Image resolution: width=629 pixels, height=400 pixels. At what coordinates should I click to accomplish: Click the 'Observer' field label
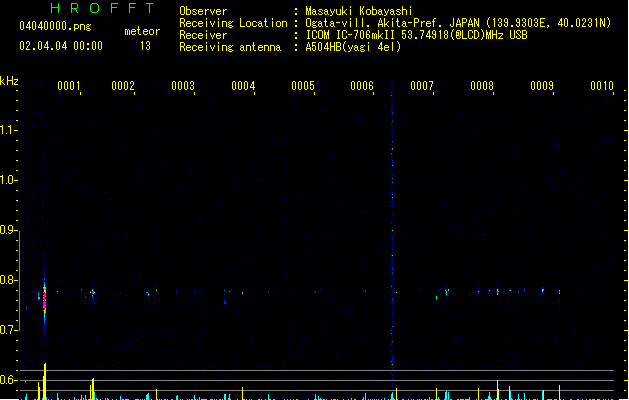point(203,11)
